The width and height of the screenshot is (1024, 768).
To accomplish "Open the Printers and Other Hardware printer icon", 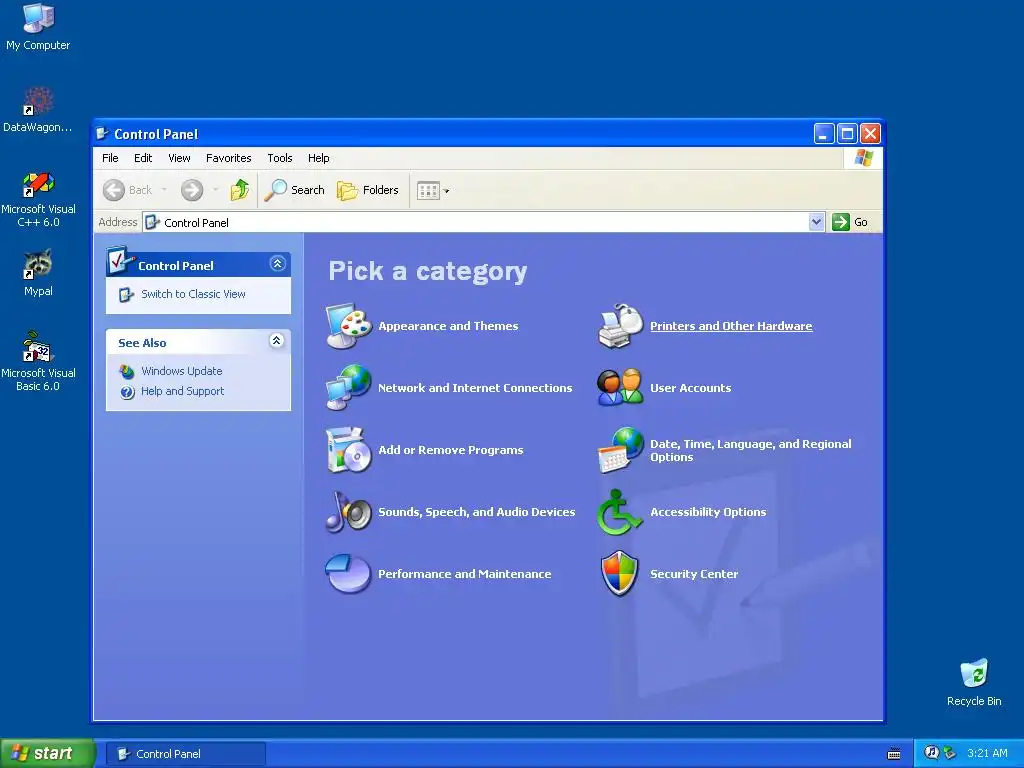I will (620, 325).
